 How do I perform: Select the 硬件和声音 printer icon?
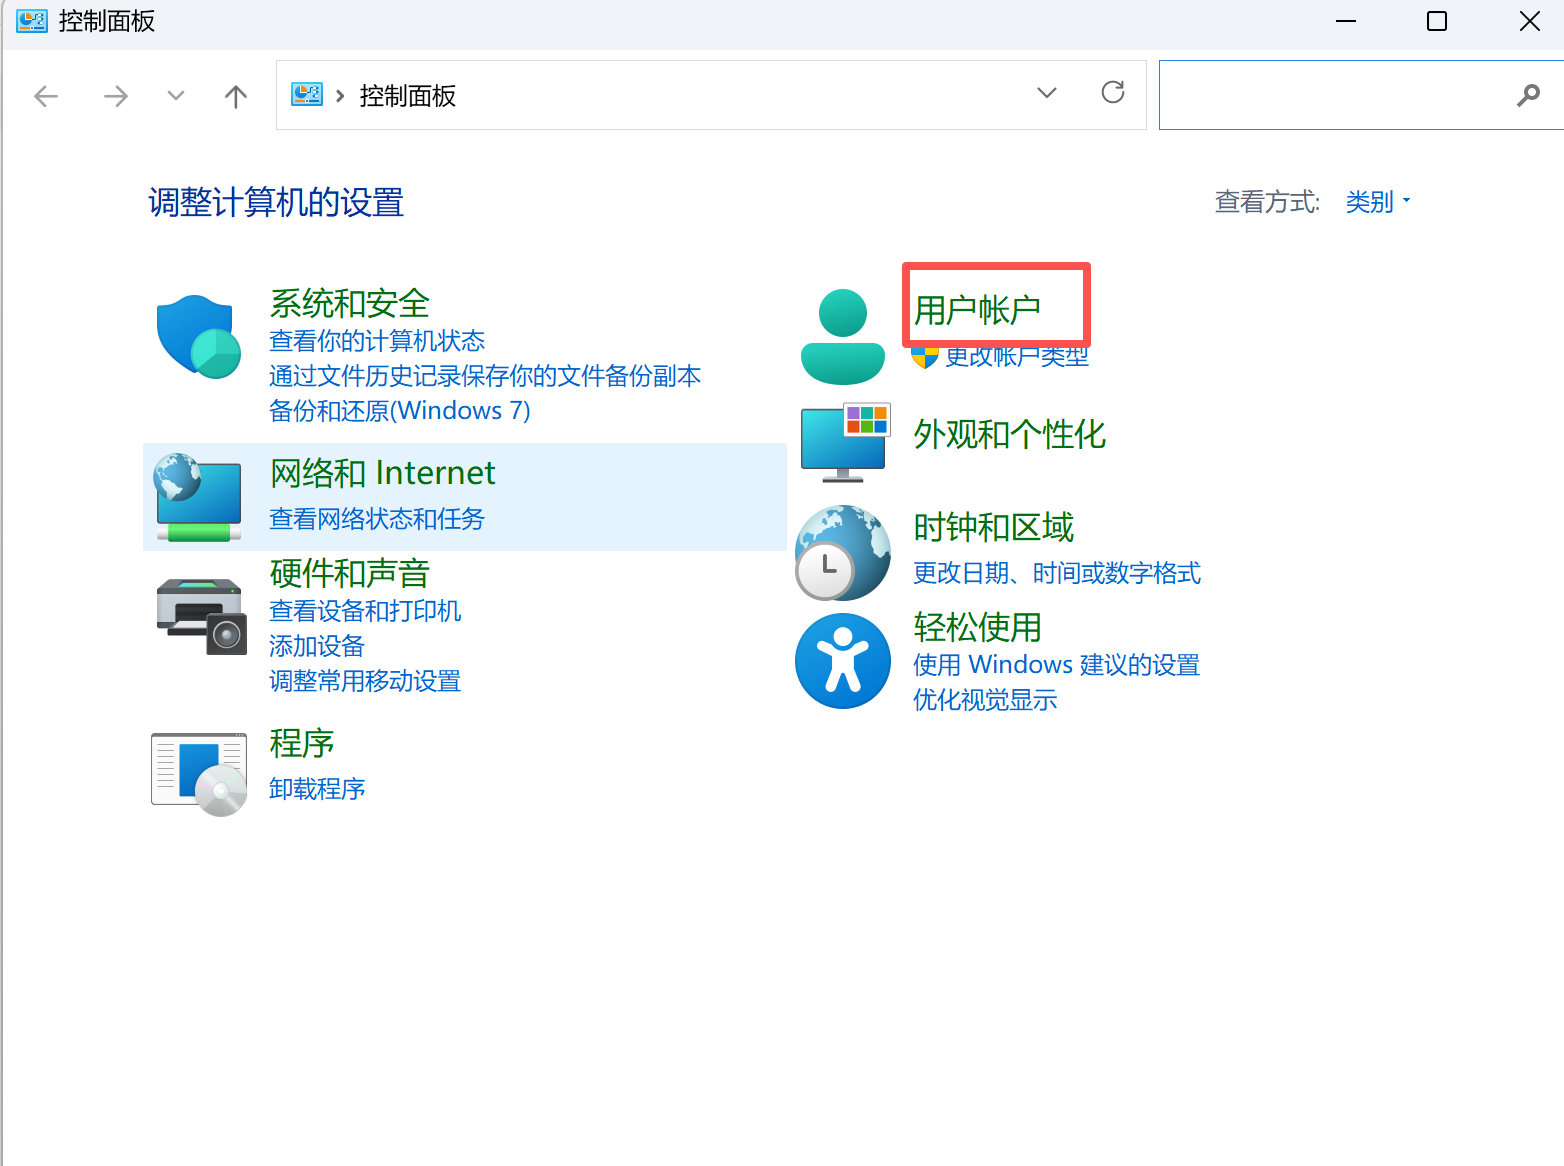pyautogui.click(x=199, y=615)
